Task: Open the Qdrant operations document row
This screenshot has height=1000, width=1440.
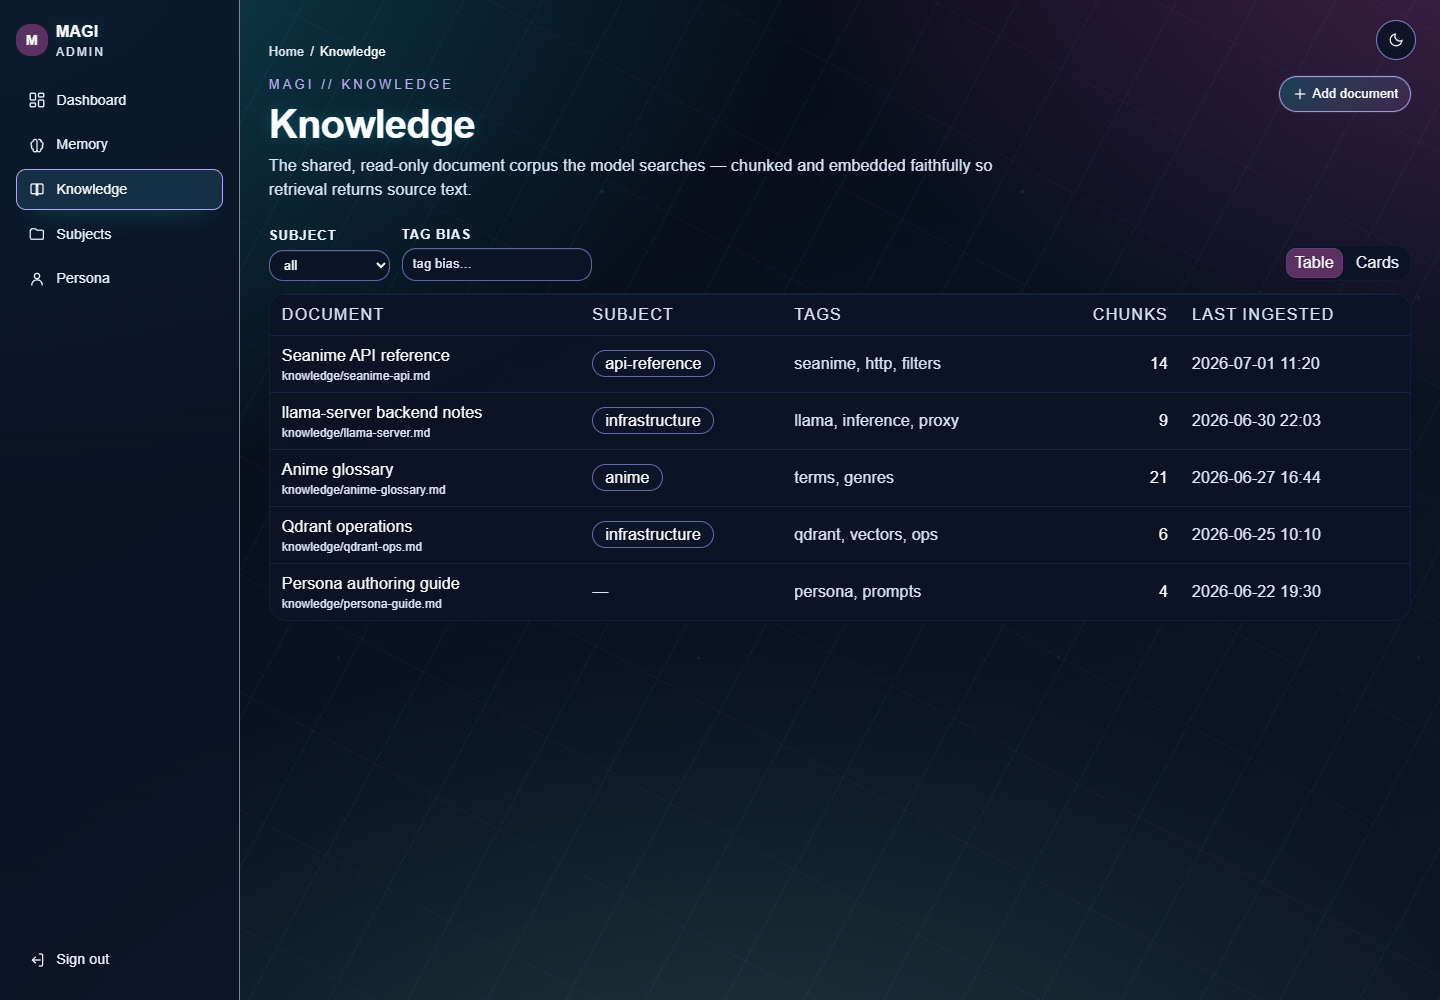Action: tap(840, 535)
